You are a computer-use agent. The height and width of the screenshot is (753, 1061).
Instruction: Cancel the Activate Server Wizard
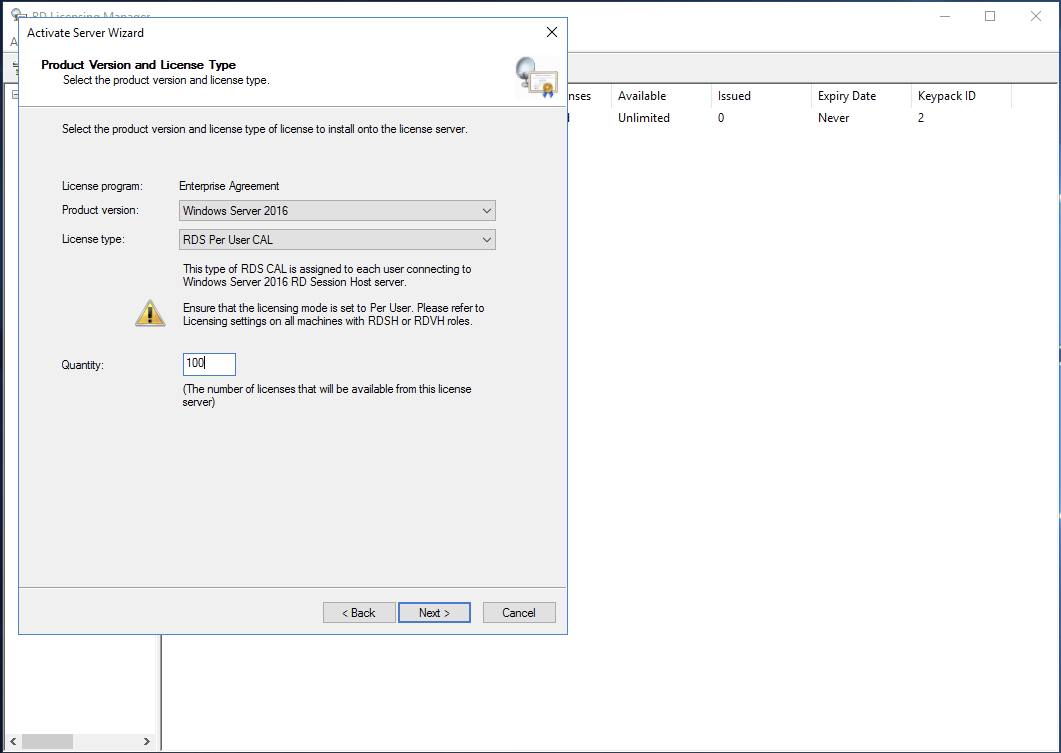click(519, 612)
